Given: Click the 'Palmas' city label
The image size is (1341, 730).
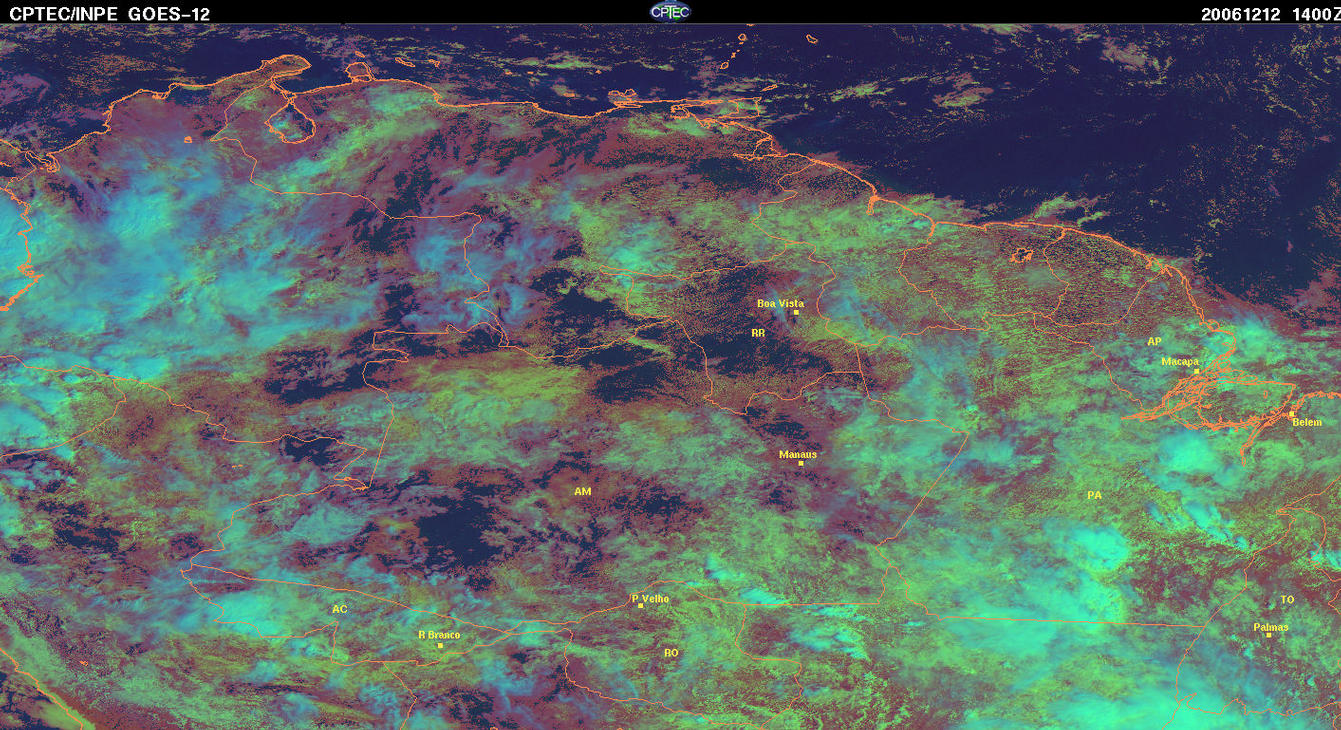Looking at the screenshot, I should tap(1271, 628).
